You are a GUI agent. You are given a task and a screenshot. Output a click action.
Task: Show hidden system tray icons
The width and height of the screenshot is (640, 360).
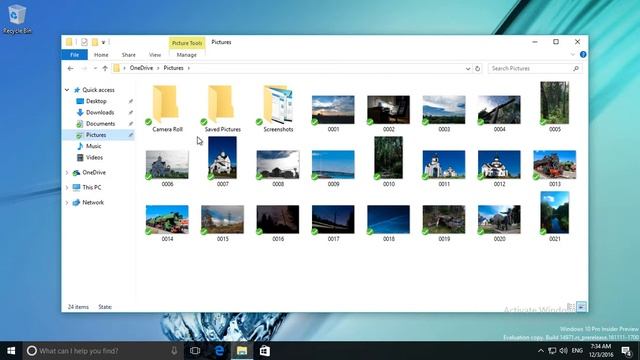click(541, 351)
